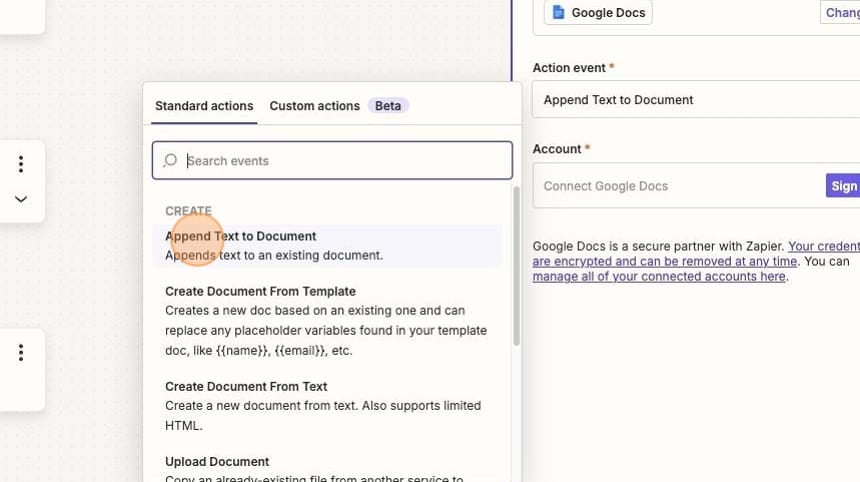Click the Account label

[557, 149]
